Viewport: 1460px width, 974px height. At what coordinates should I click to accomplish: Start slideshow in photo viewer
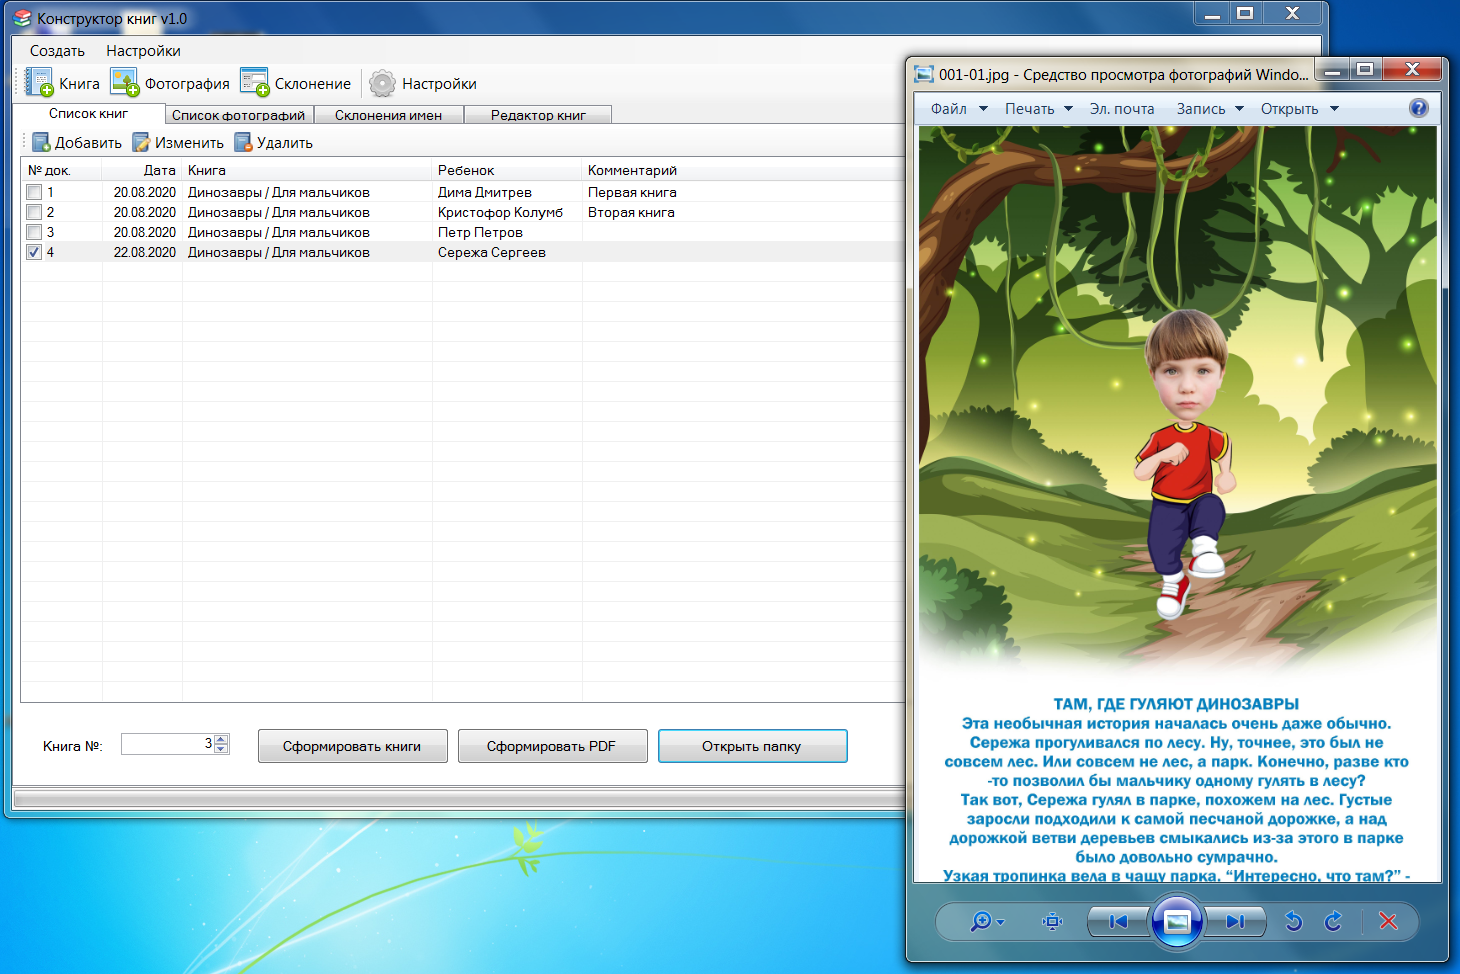click(1177, 921)
